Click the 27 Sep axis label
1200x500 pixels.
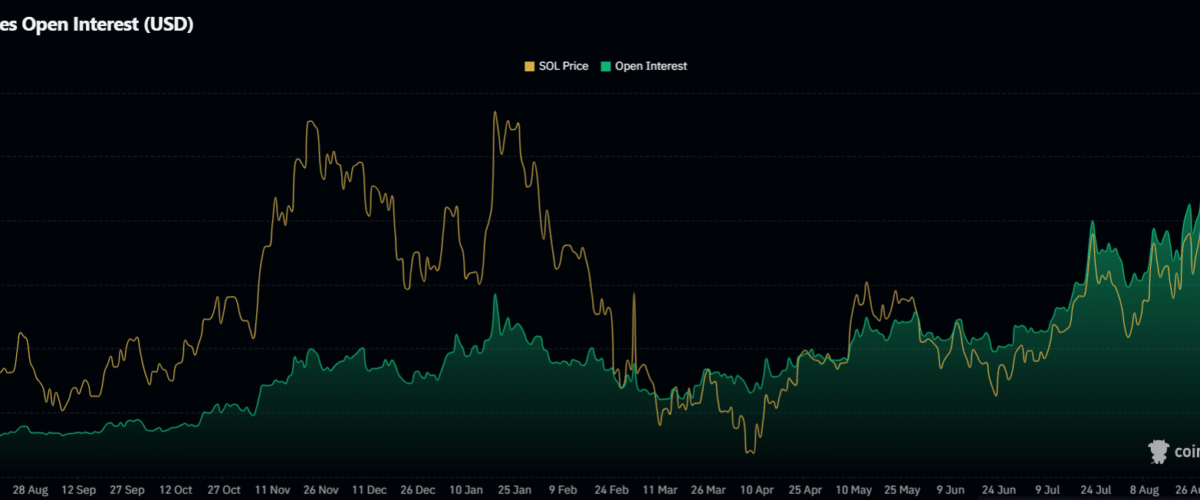pos(127,490)
